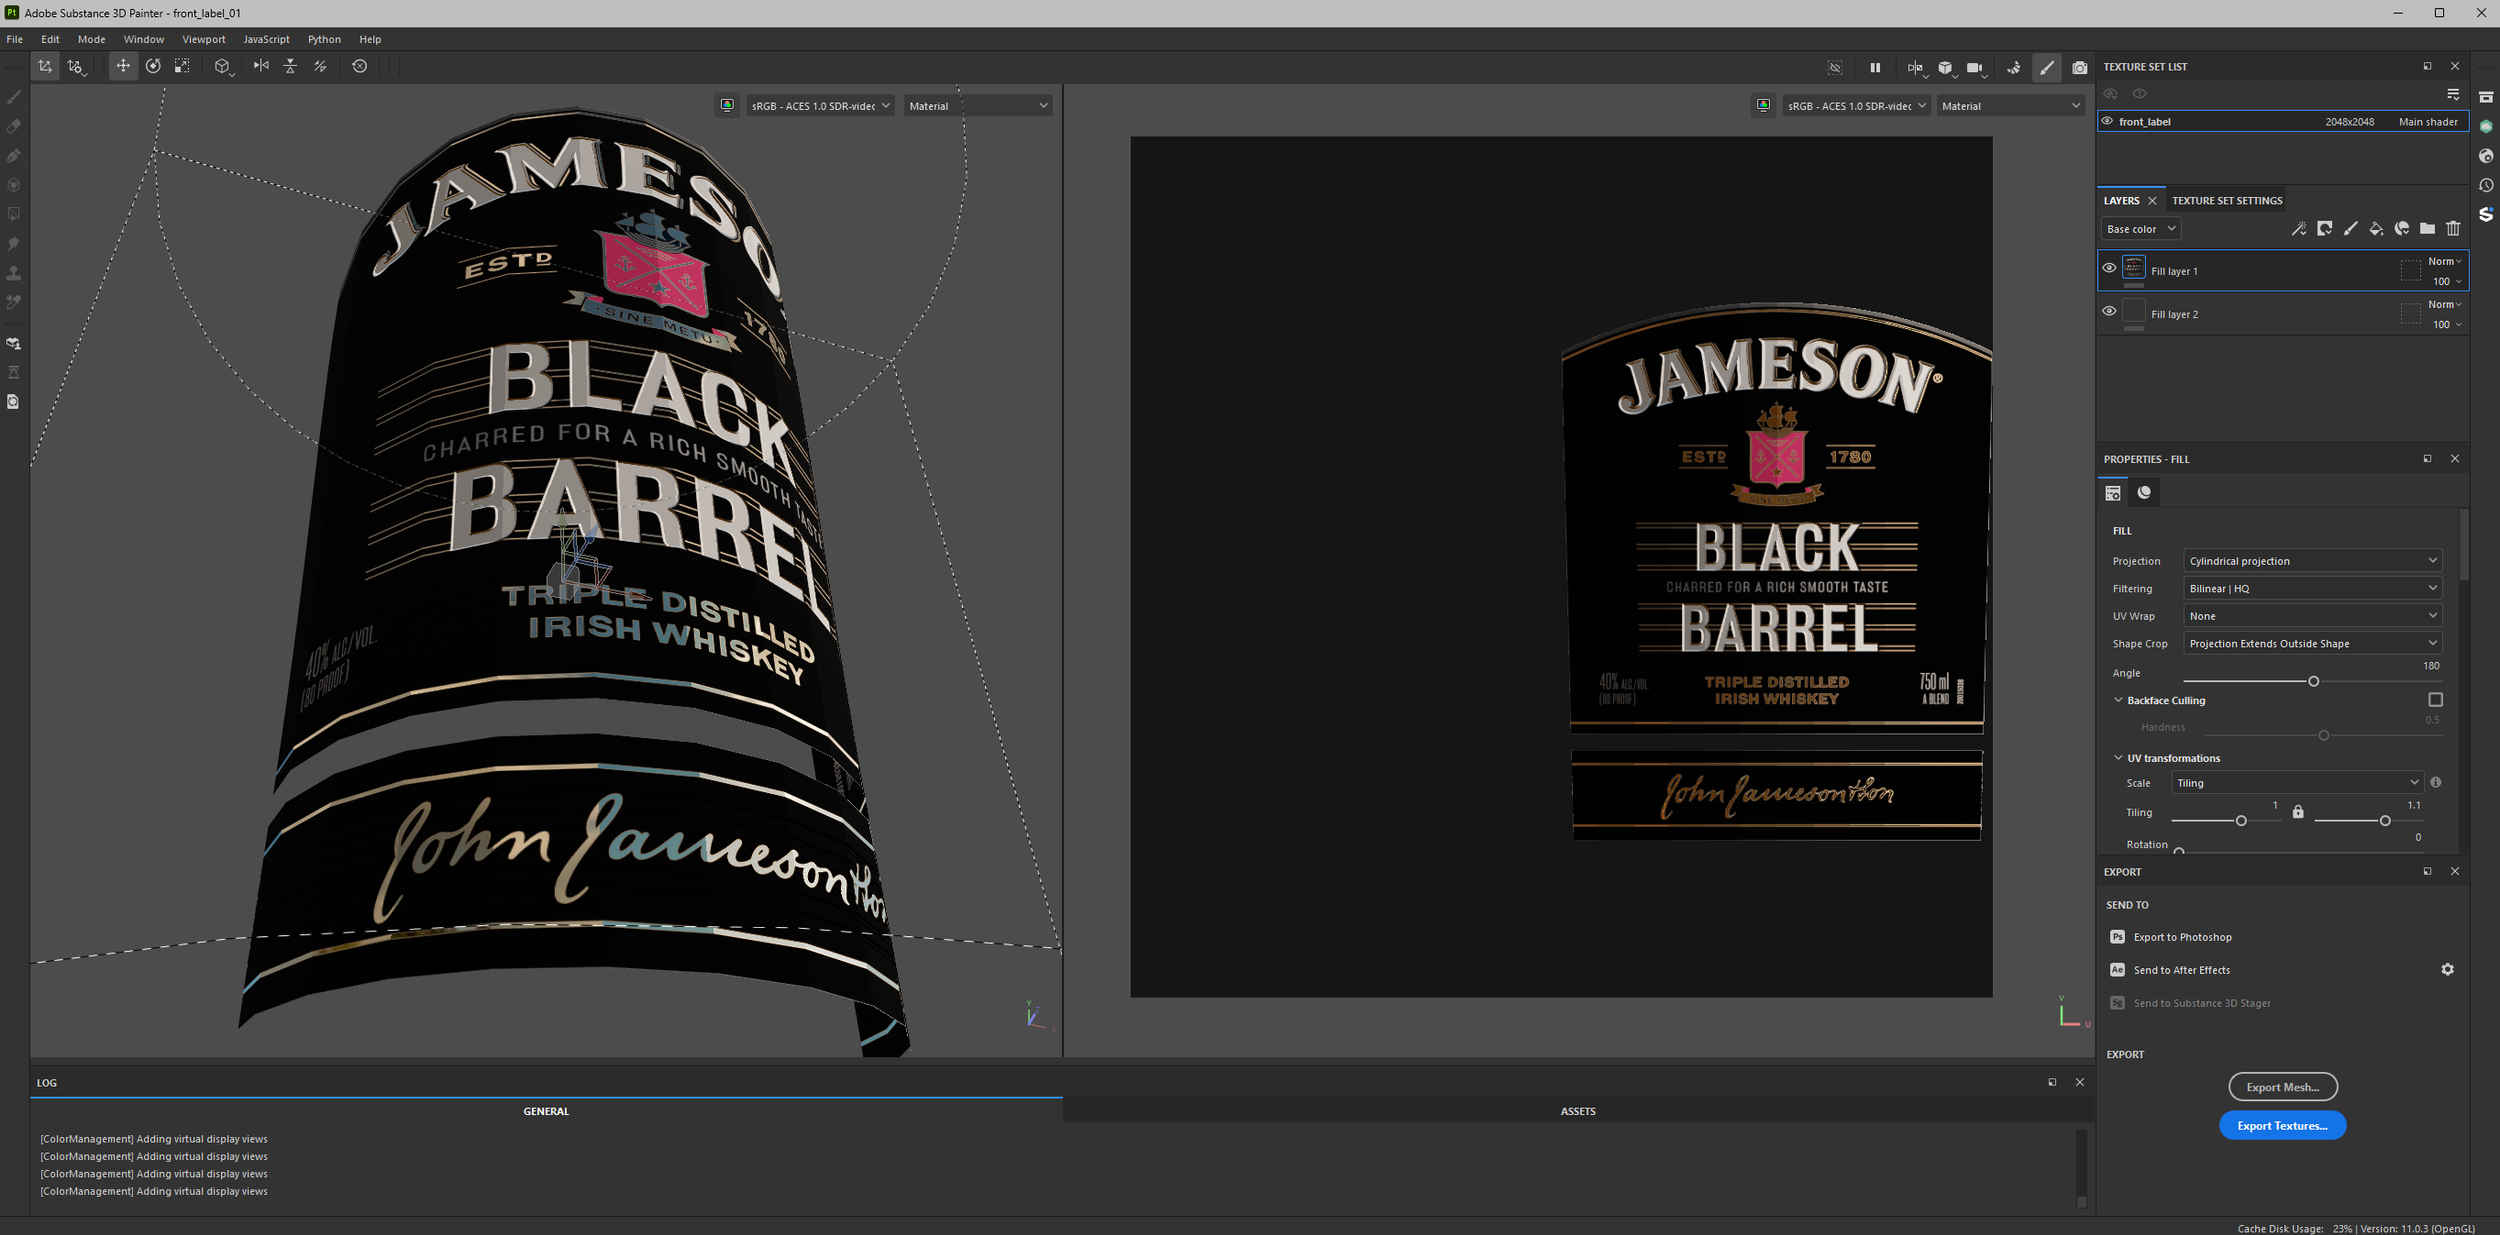Click the first Tiling slider handle
Image resolution: width=2500 pixels, height=1235 pixels.
(x=2241, y=820)
